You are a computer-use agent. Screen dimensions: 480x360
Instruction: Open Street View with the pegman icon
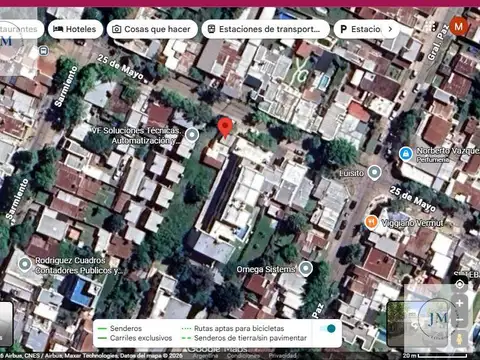(460, 340)
